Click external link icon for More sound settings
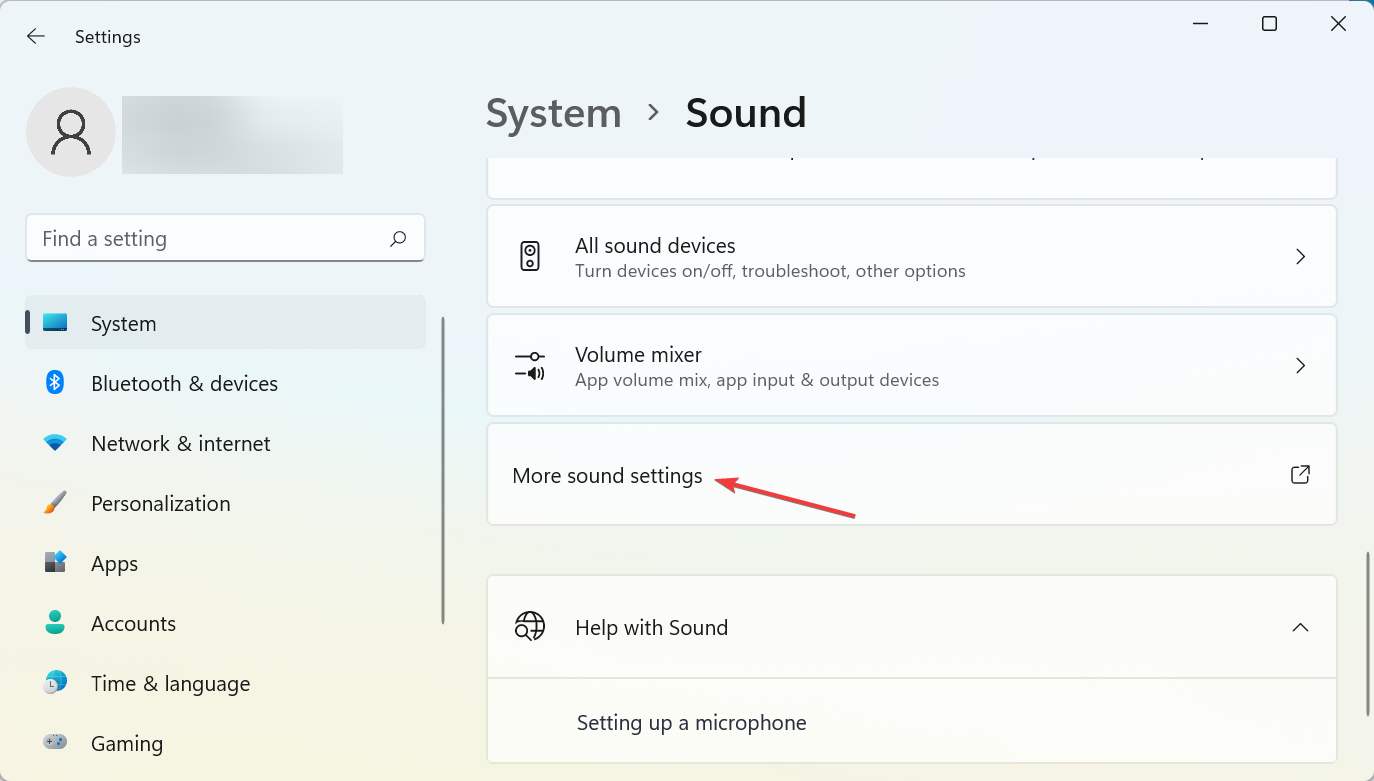This screenshot has height=781, width=1374. click(1300, 475)
